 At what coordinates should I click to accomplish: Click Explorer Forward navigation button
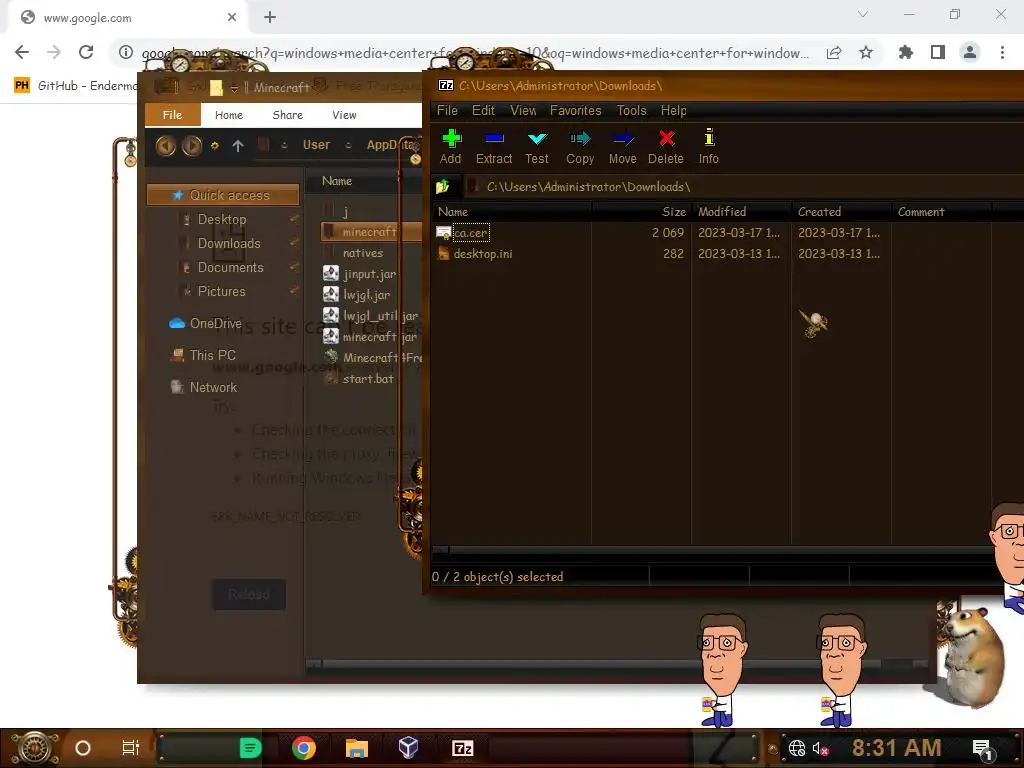click(x=191, y=145)
